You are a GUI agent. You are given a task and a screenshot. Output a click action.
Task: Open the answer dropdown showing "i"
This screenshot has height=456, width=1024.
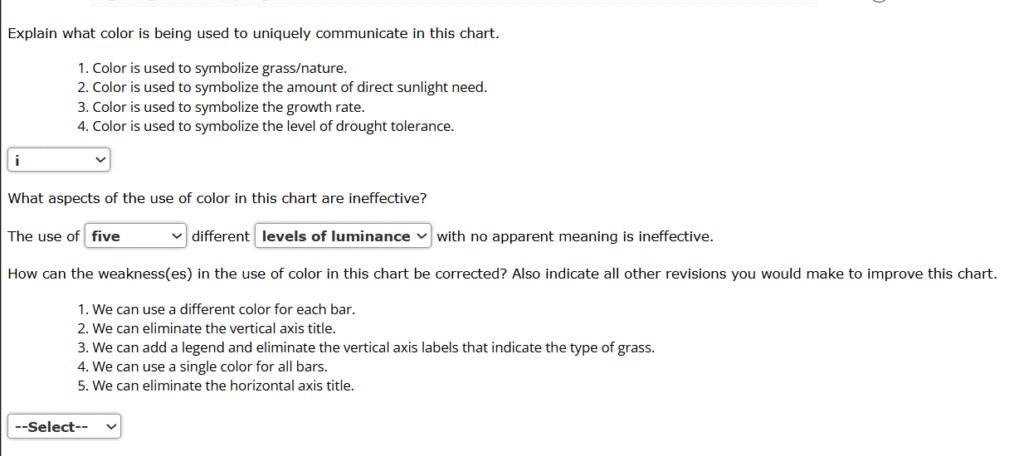click(58, 159)
